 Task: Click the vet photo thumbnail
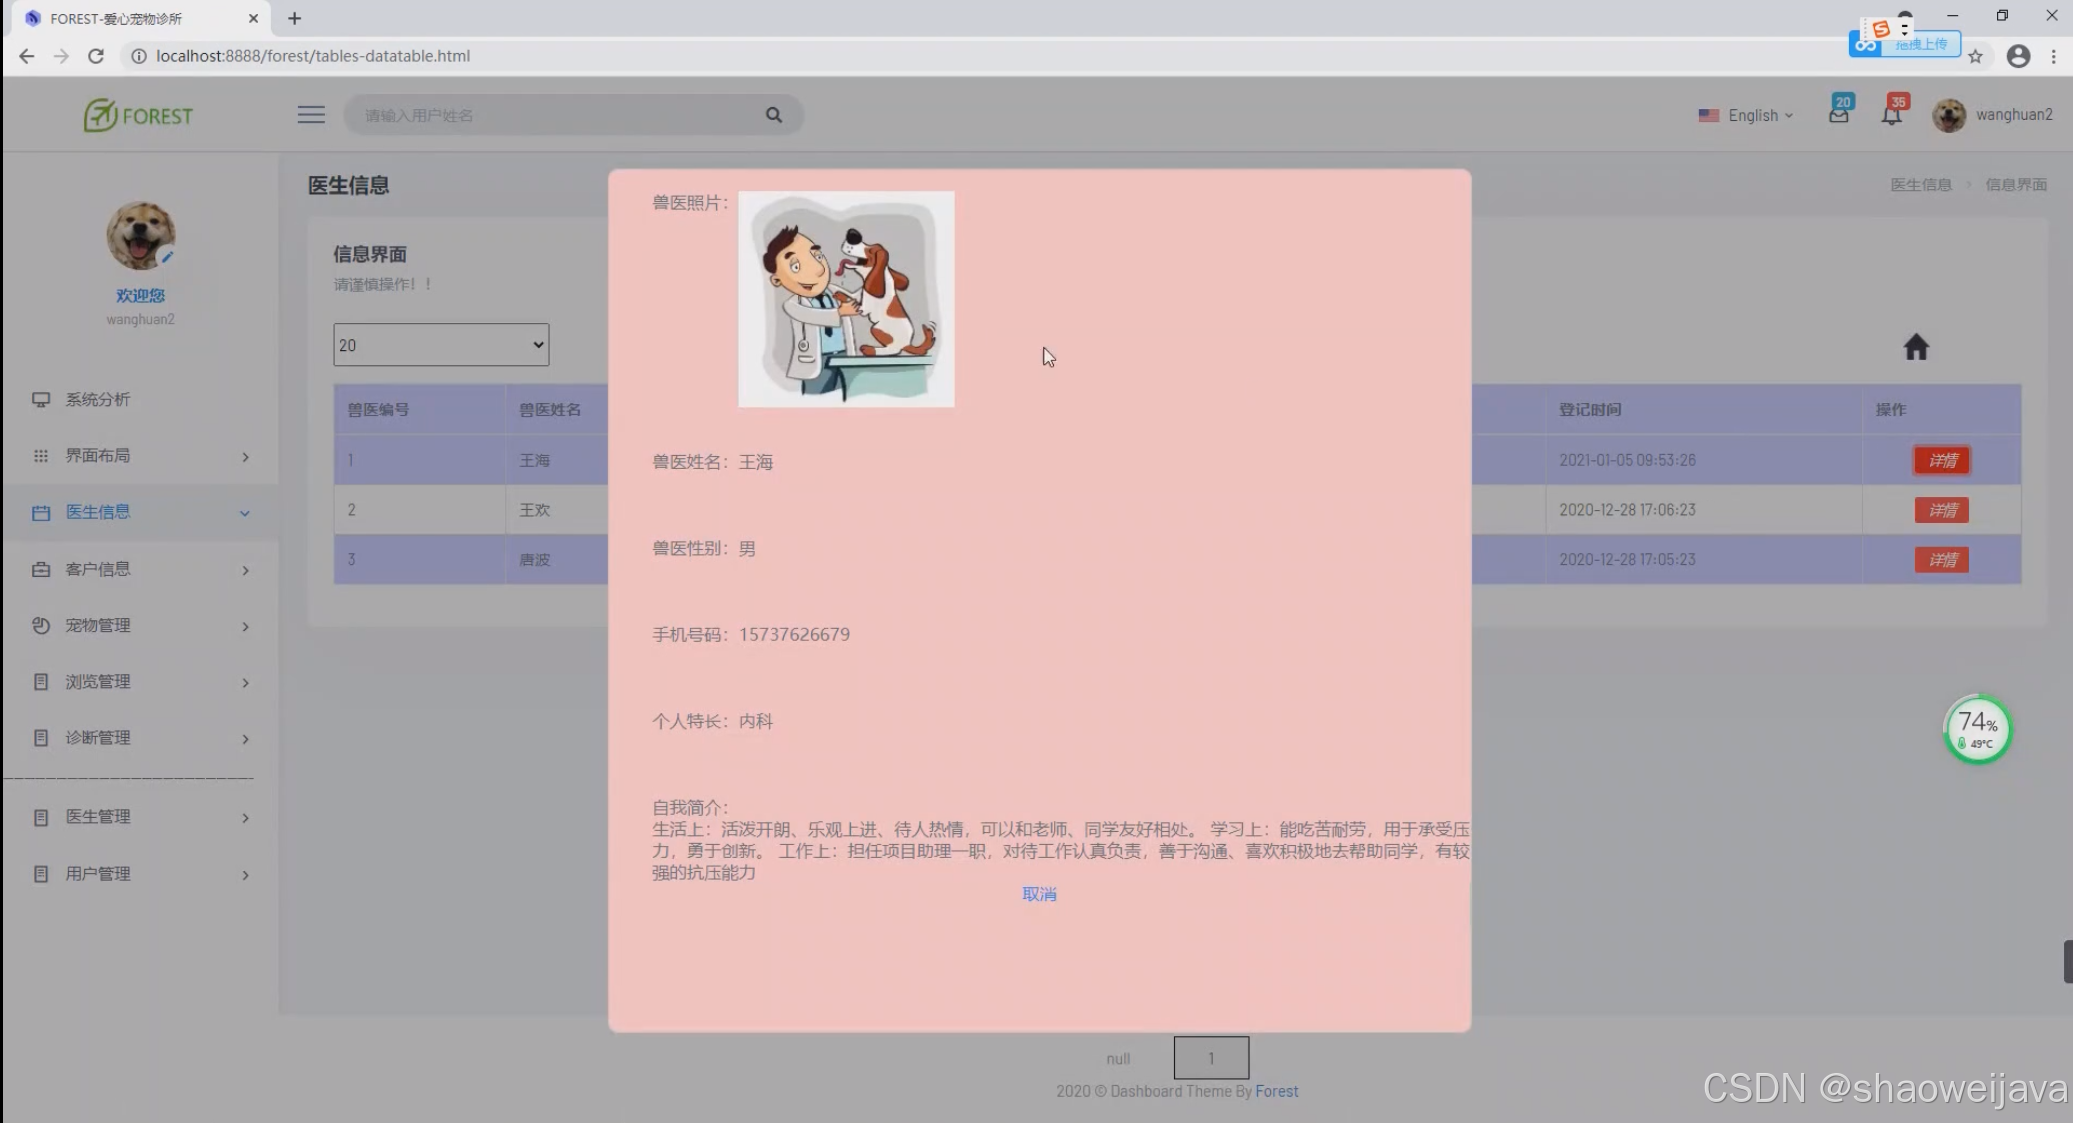click(846, 299)
